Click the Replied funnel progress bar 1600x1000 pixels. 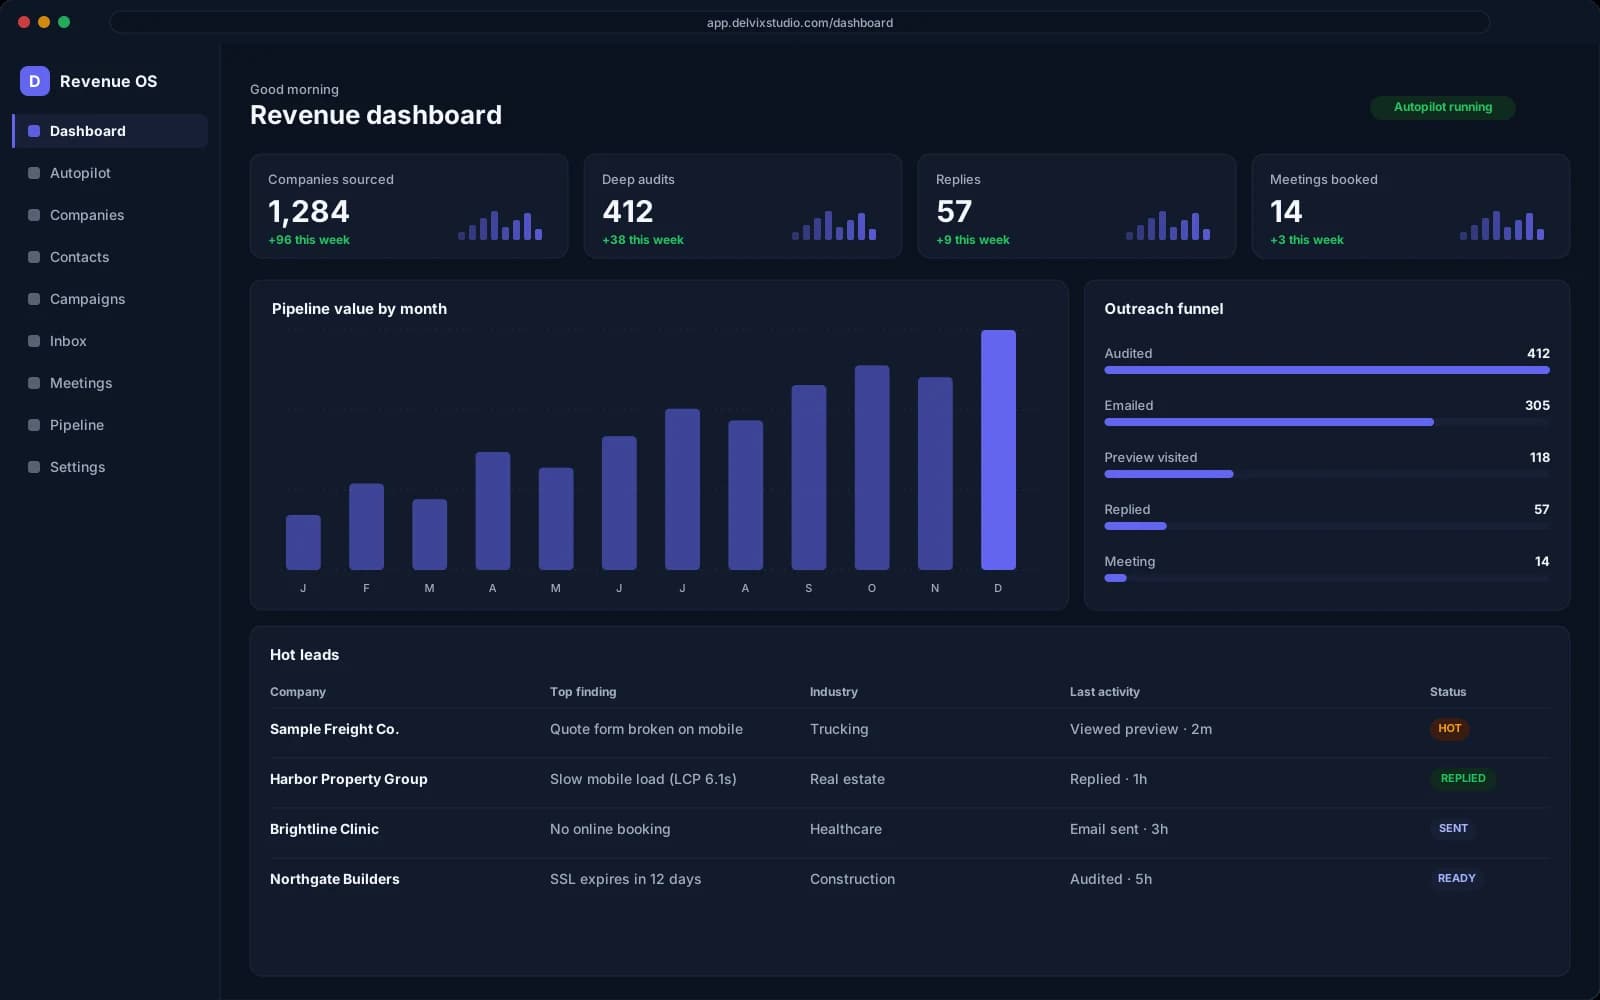point(1327,526)
